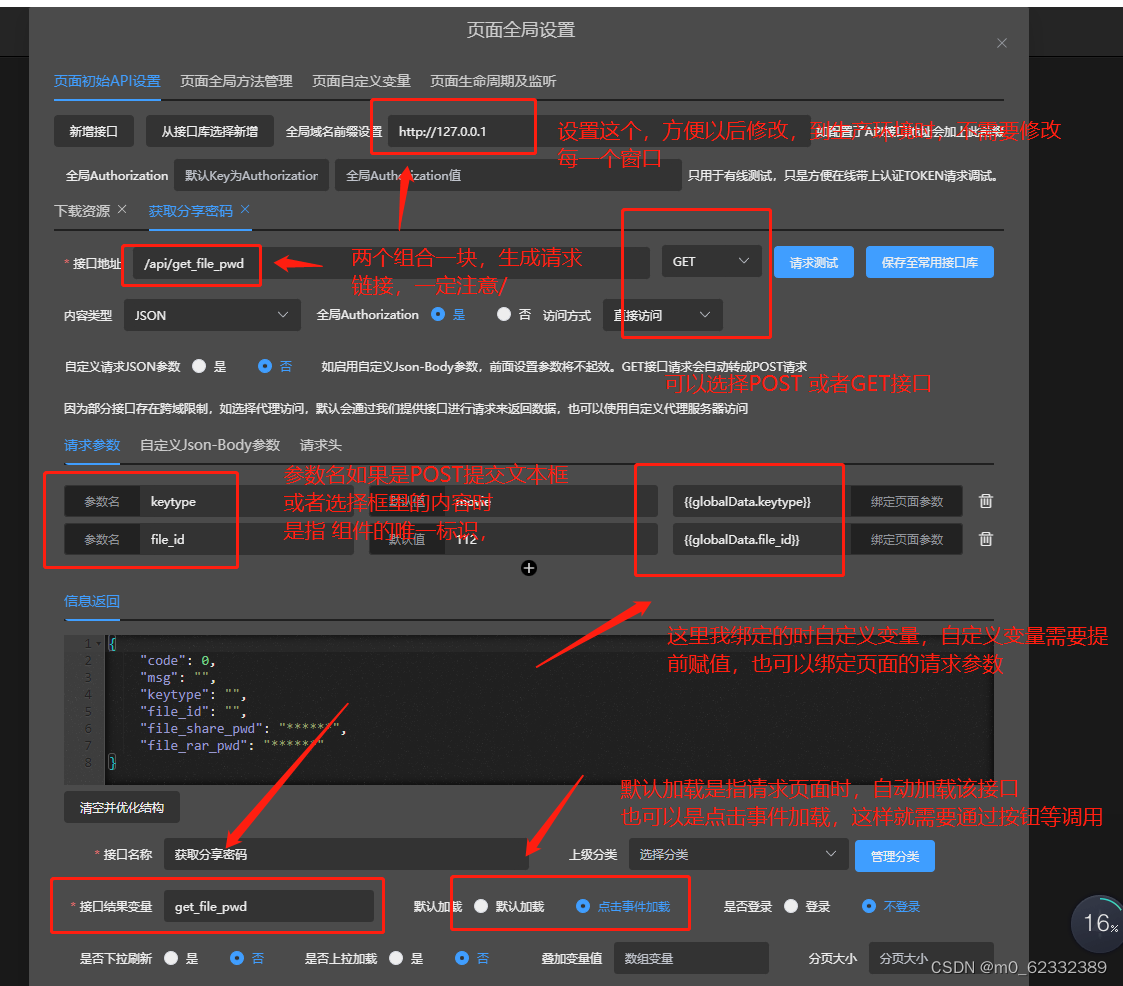Select 登录 for 是否登录
The width and height of the screenshot is (1123, 986).
click(x=791, y=907)
